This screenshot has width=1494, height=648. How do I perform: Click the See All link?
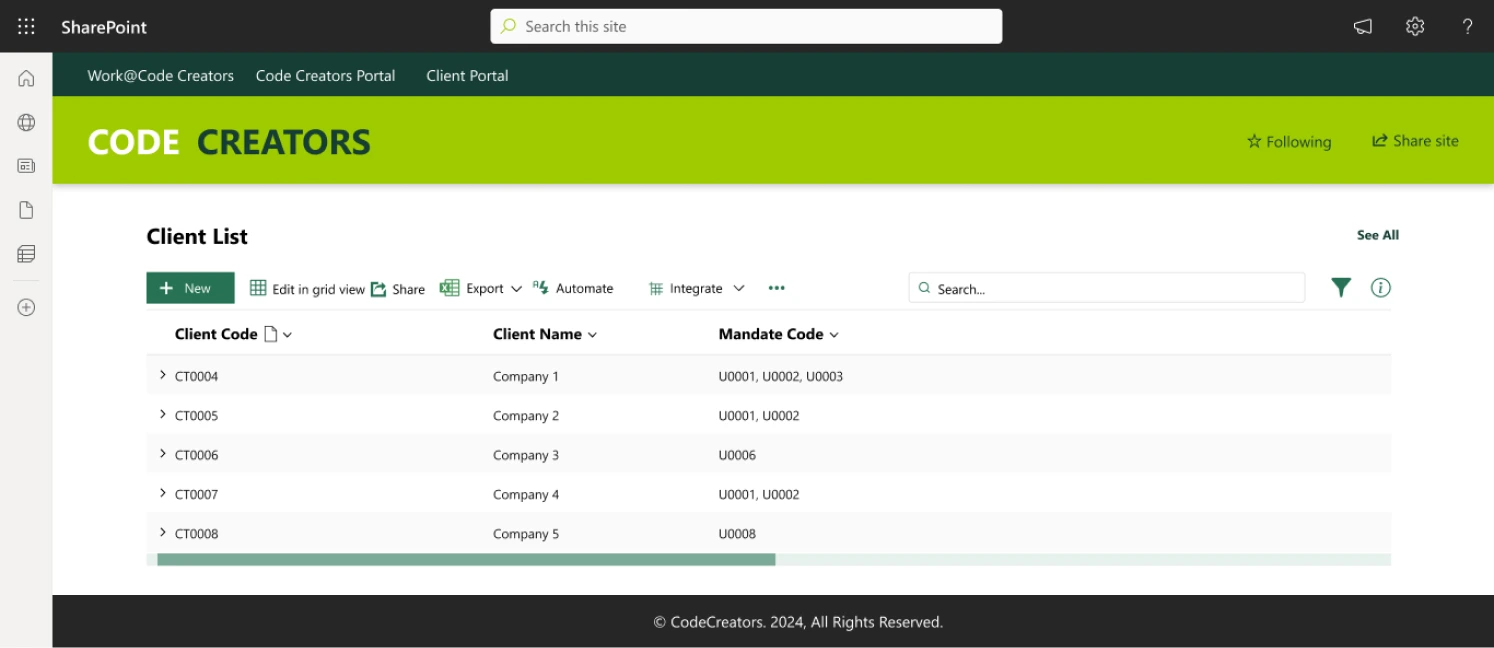point(1377,235)
